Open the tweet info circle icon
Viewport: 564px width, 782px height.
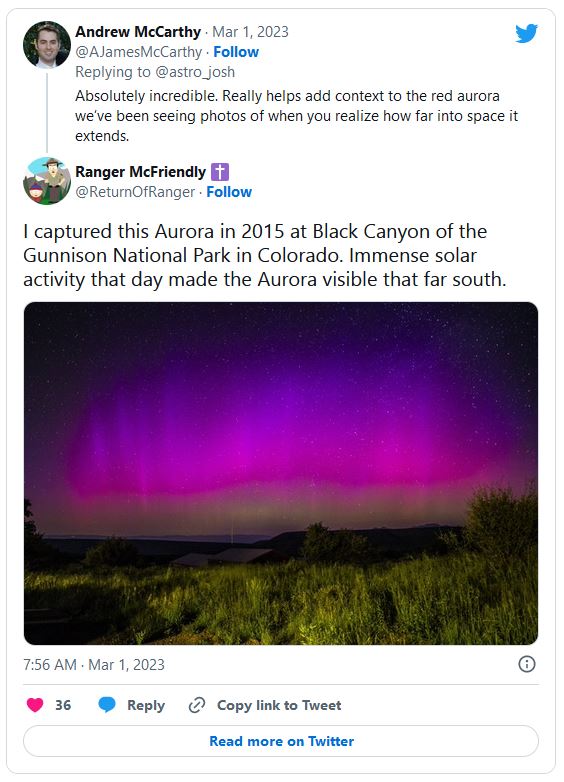pos(527,664)
